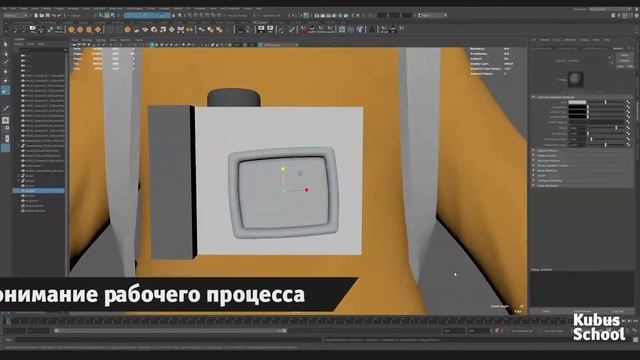Click the Undo arrow icon in status line
The image size is (640, 360).
(x=53, y=16)
